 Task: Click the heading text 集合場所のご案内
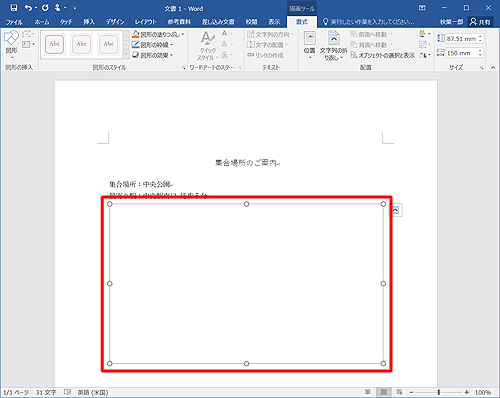click(x=246, y=163)
